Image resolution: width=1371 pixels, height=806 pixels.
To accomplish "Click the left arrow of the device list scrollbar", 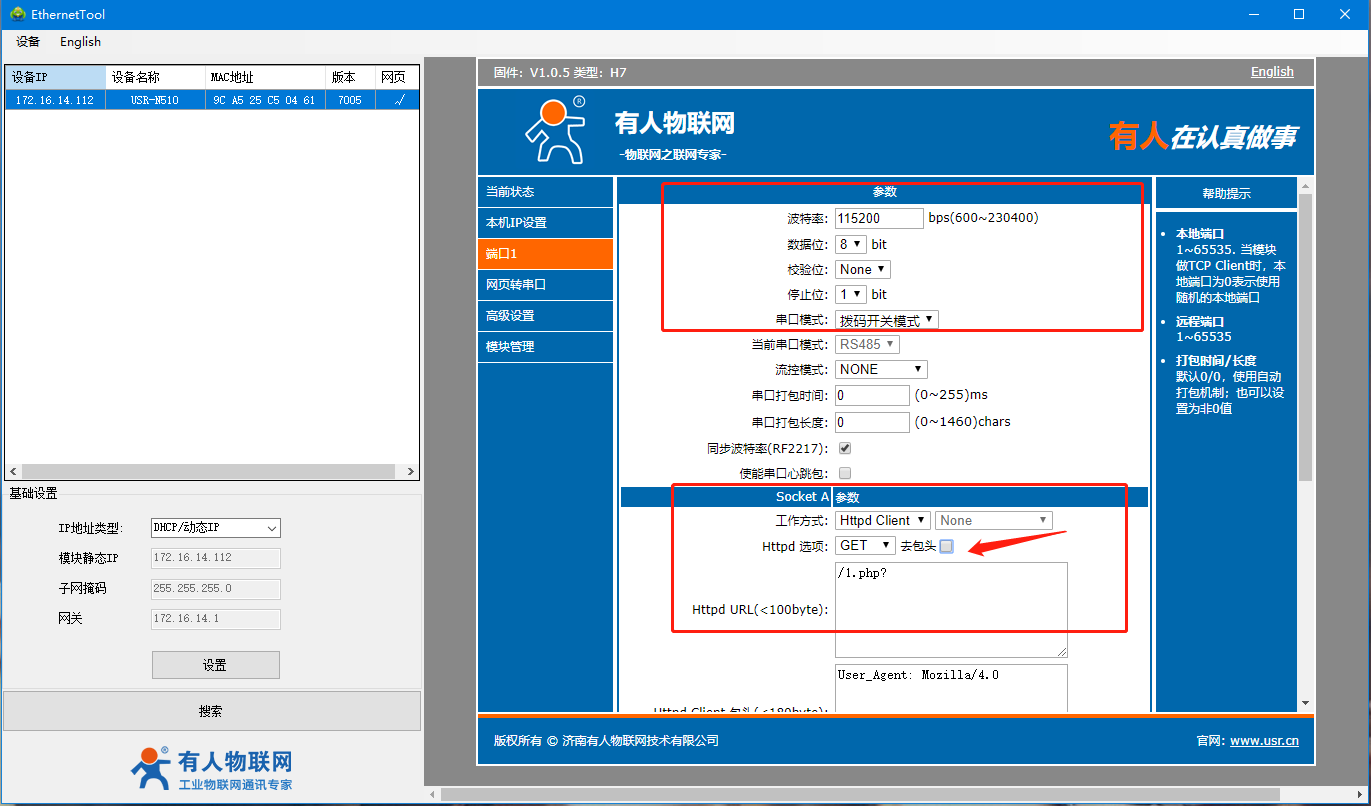I will click(x=13, y=471).
